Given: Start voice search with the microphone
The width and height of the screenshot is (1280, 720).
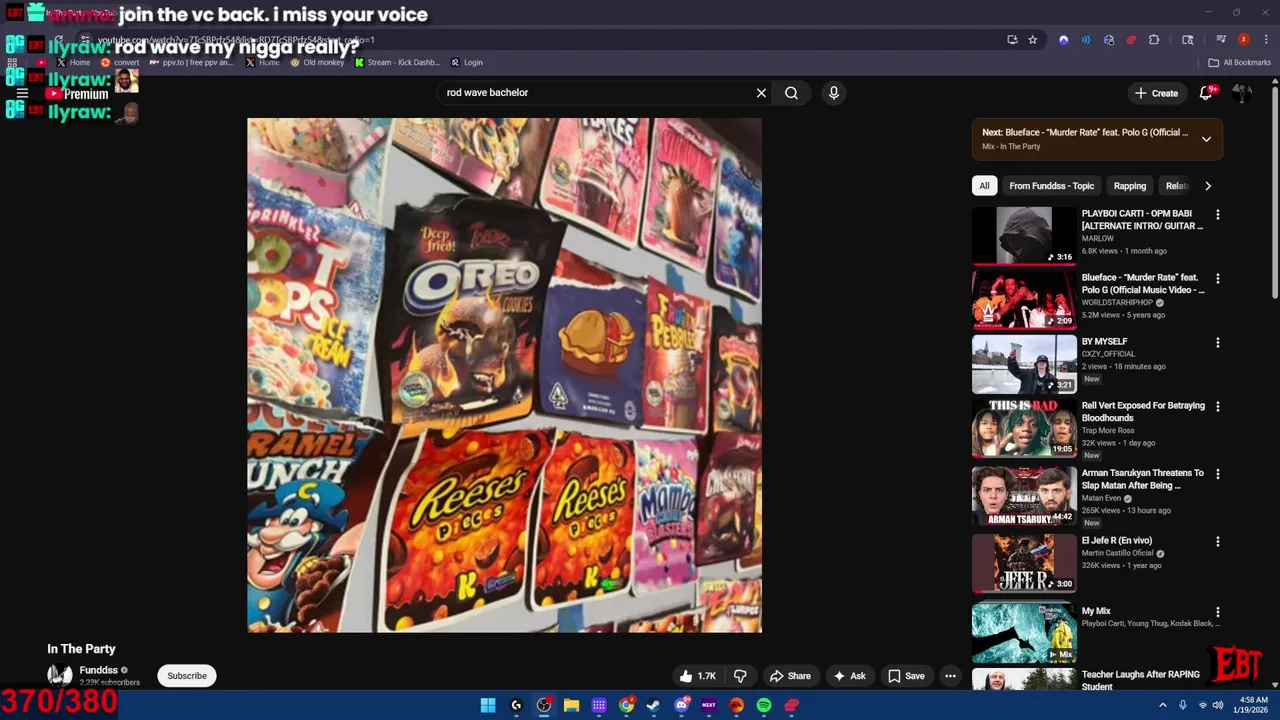Looking at the screenshot, I should (833, 93).
